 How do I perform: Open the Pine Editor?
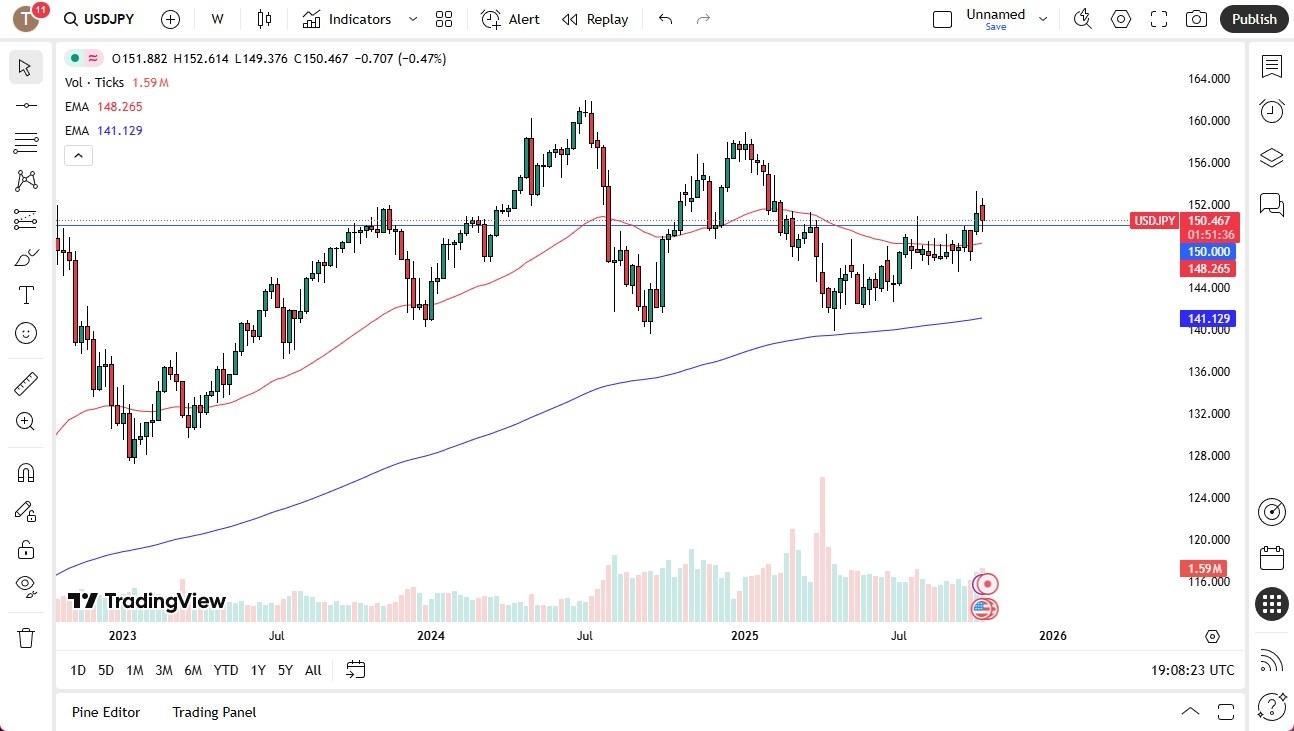pyautogui.click(x=106, y=712)
